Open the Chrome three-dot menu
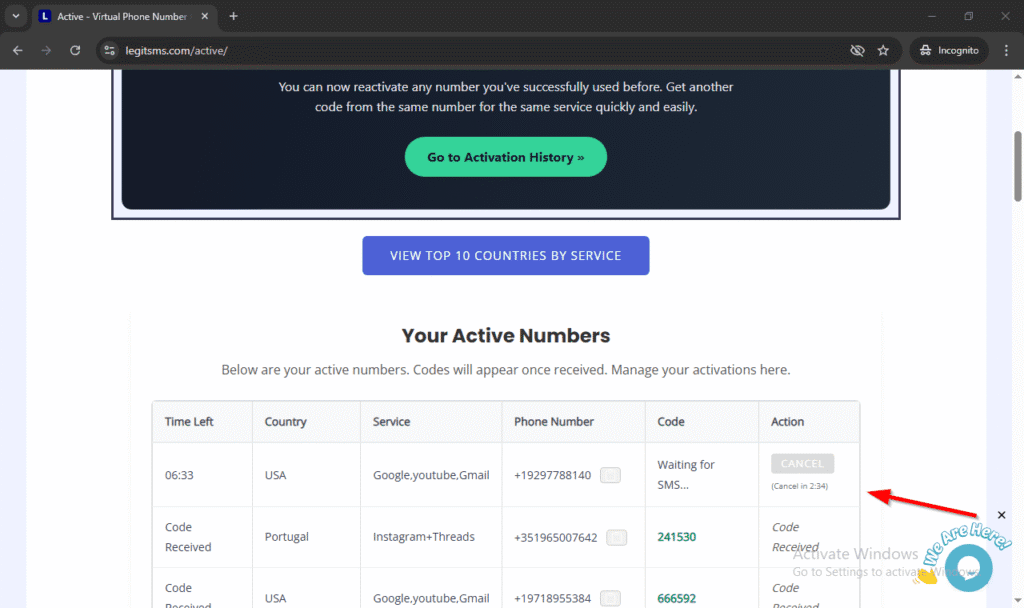1024x608 pixels. [1004, 50]
